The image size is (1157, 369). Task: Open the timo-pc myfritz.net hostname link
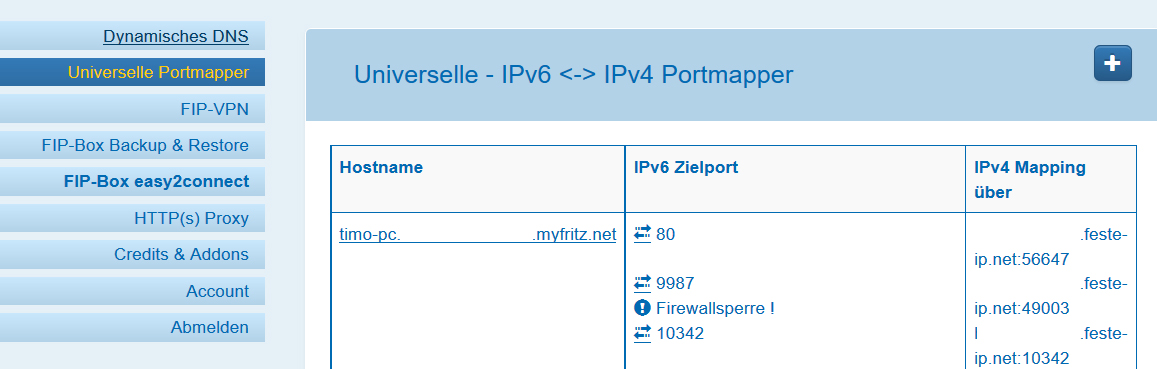pos(477,235)
